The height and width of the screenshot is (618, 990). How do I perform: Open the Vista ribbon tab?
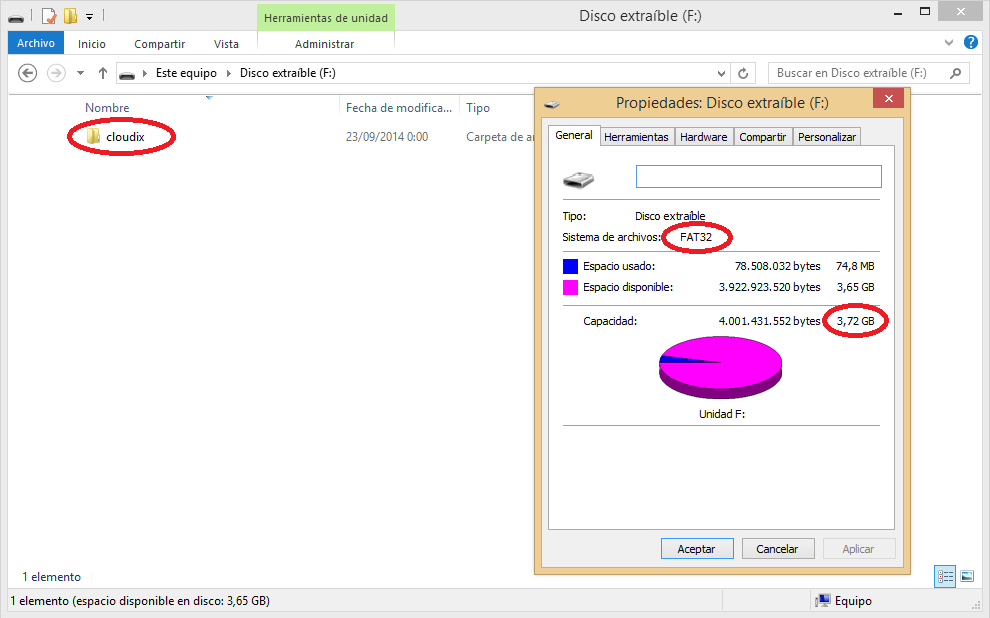(x=226, y=44)
